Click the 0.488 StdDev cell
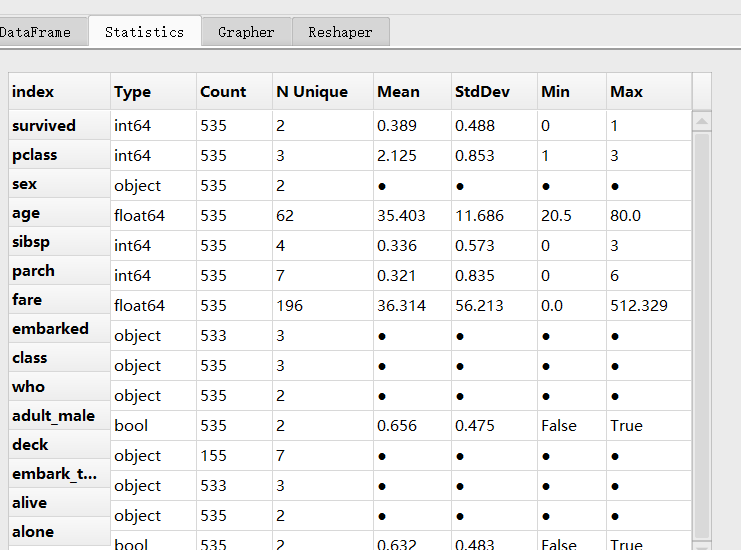Screen dimensions: 741x550 tap(494, 126)
